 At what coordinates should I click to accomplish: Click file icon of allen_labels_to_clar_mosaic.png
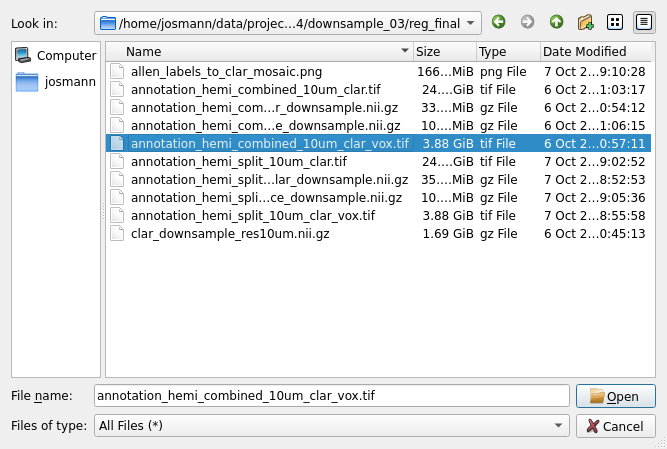[x=117, y=71]
